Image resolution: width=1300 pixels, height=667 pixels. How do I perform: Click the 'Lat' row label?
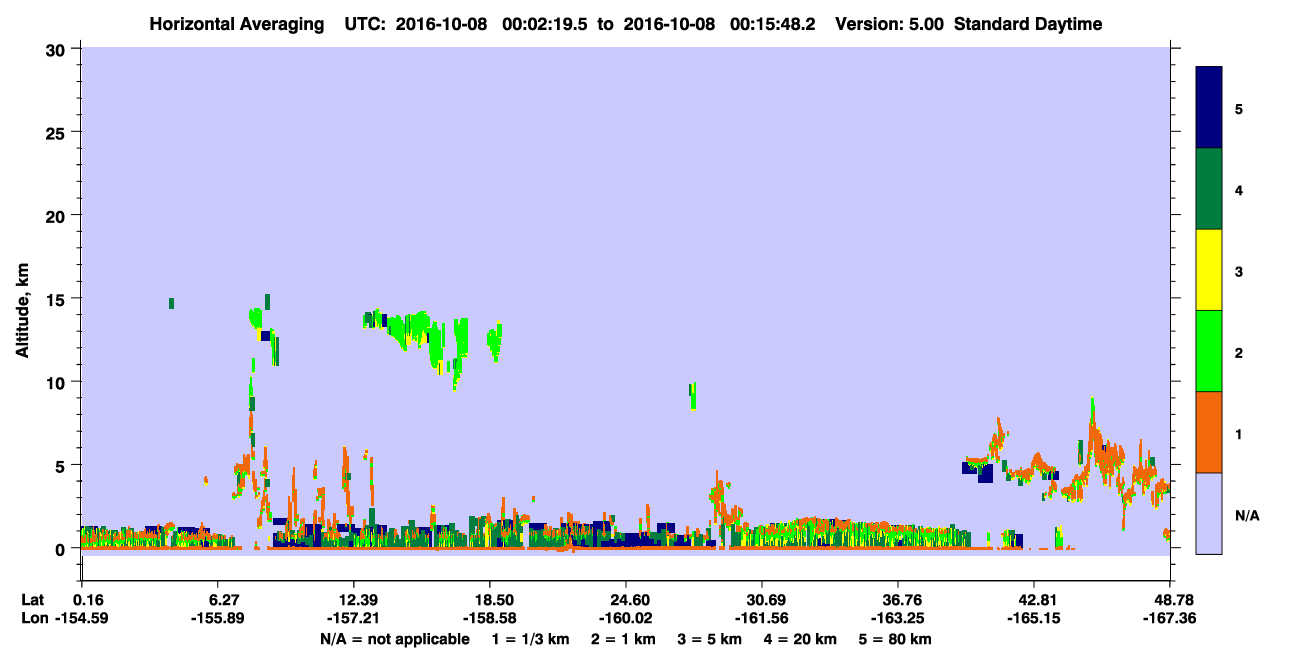point(34,600)
